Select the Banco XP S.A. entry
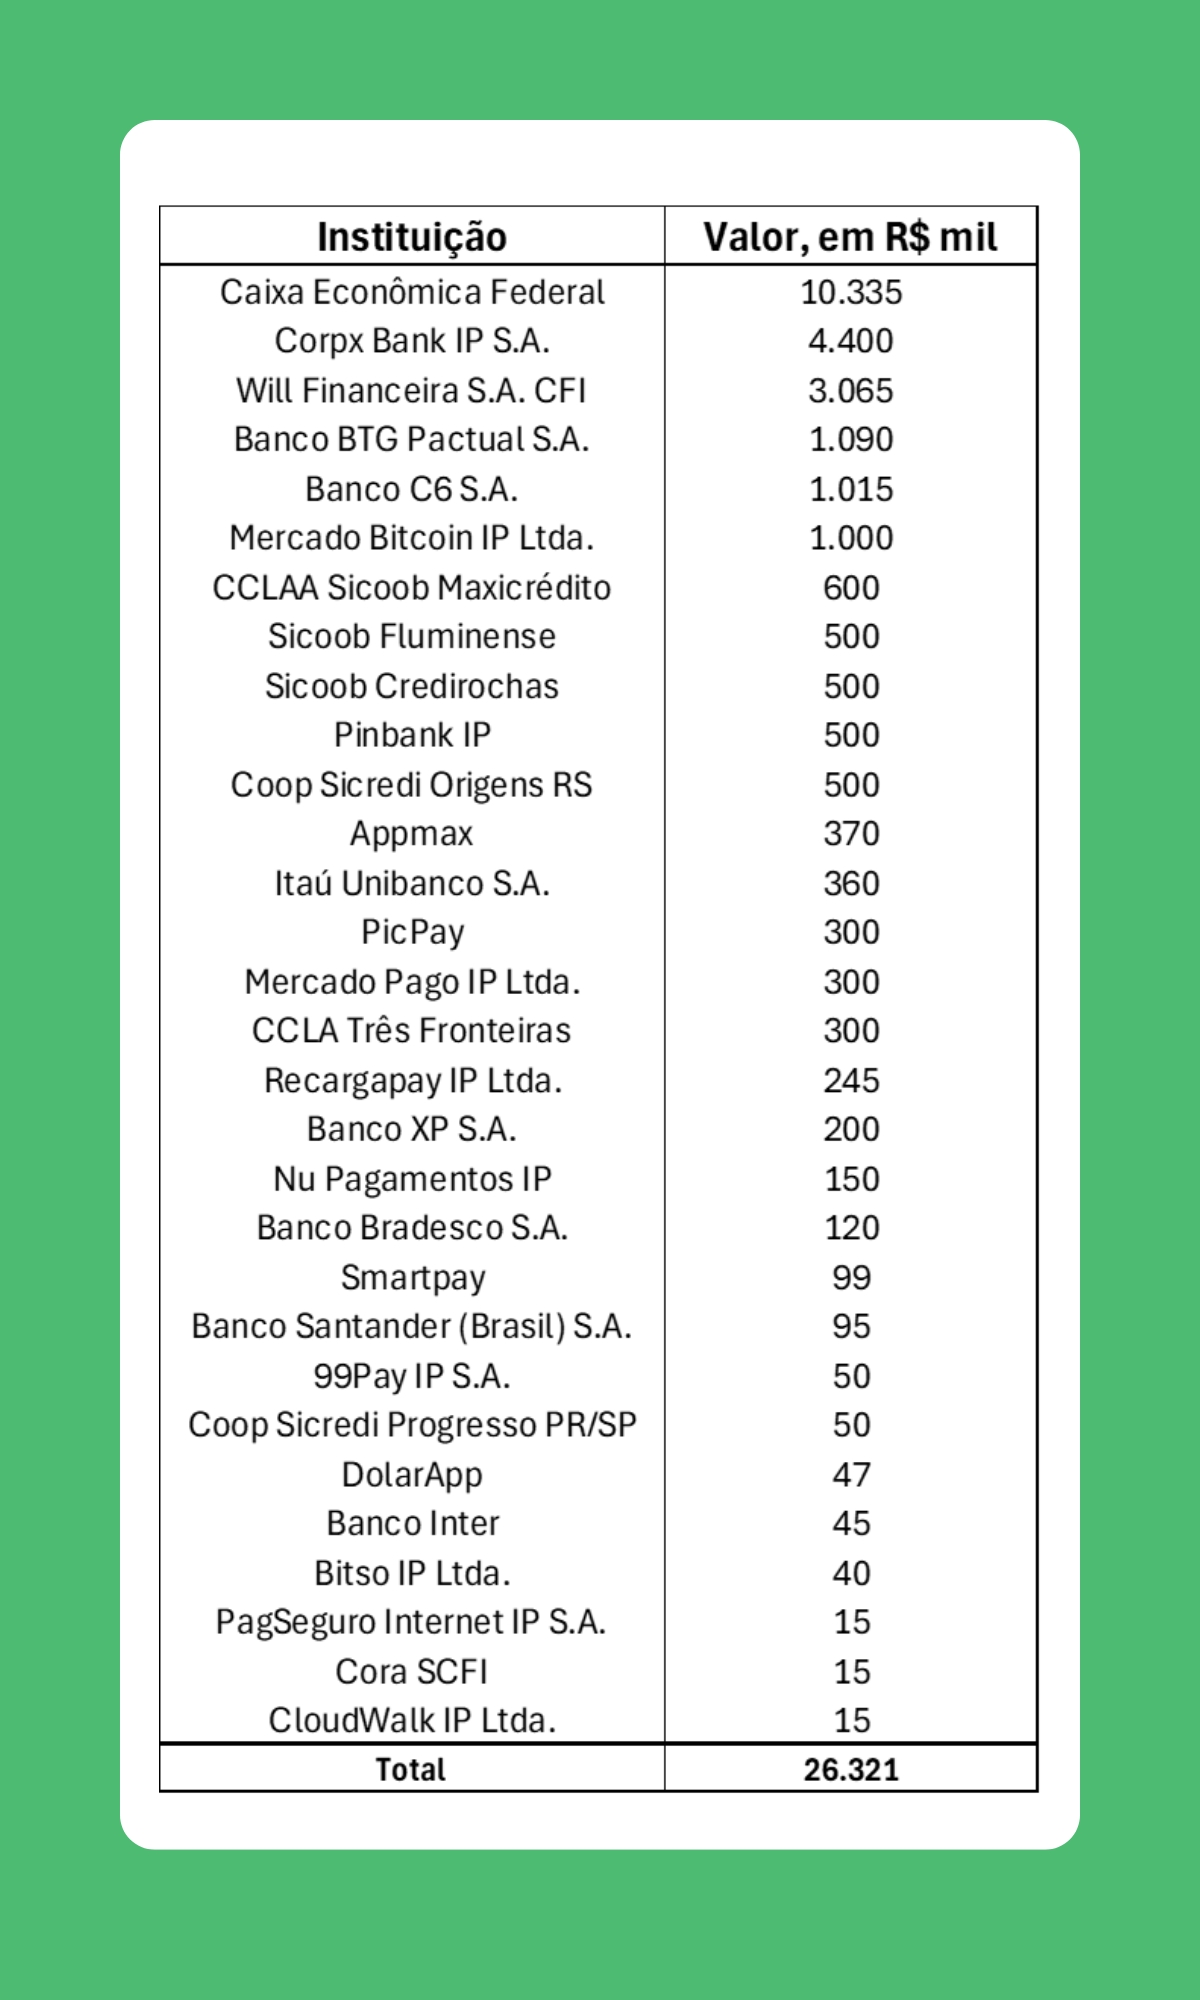 click(x=411, y=1129)
